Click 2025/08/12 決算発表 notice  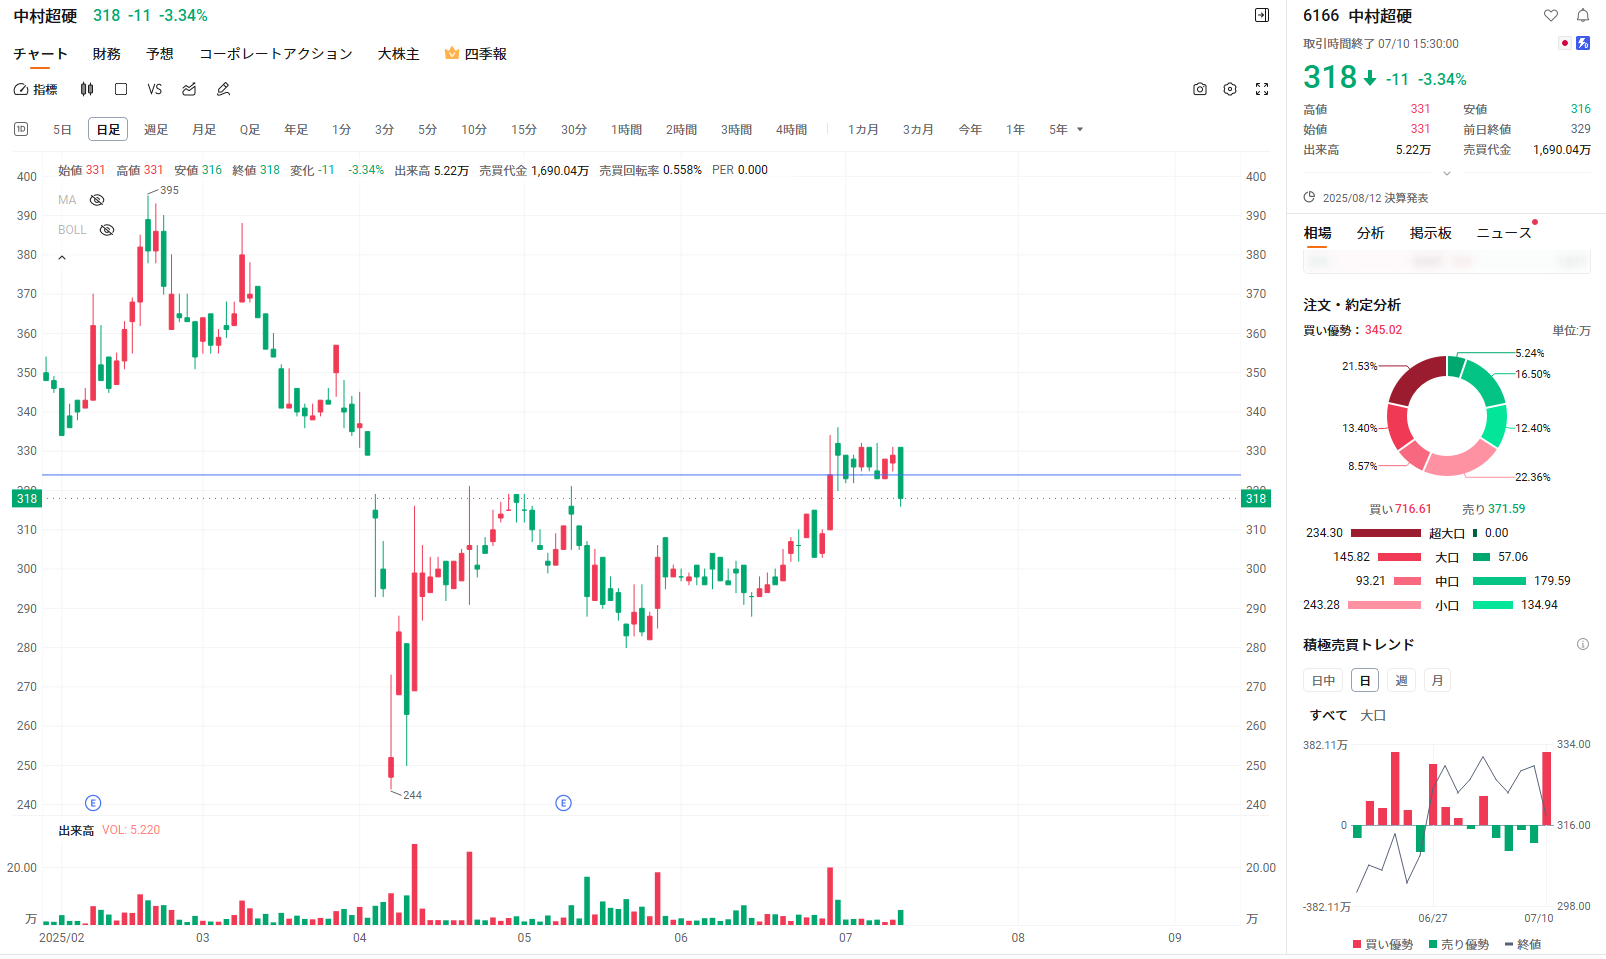1375,198
